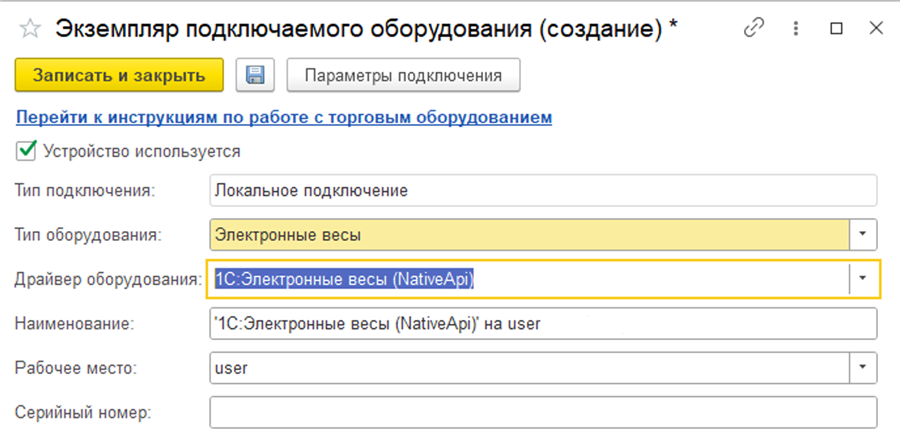The width and height of the screenshot is (900, 443).
Task: Close the equipment creation window
Action: (874, 29)
